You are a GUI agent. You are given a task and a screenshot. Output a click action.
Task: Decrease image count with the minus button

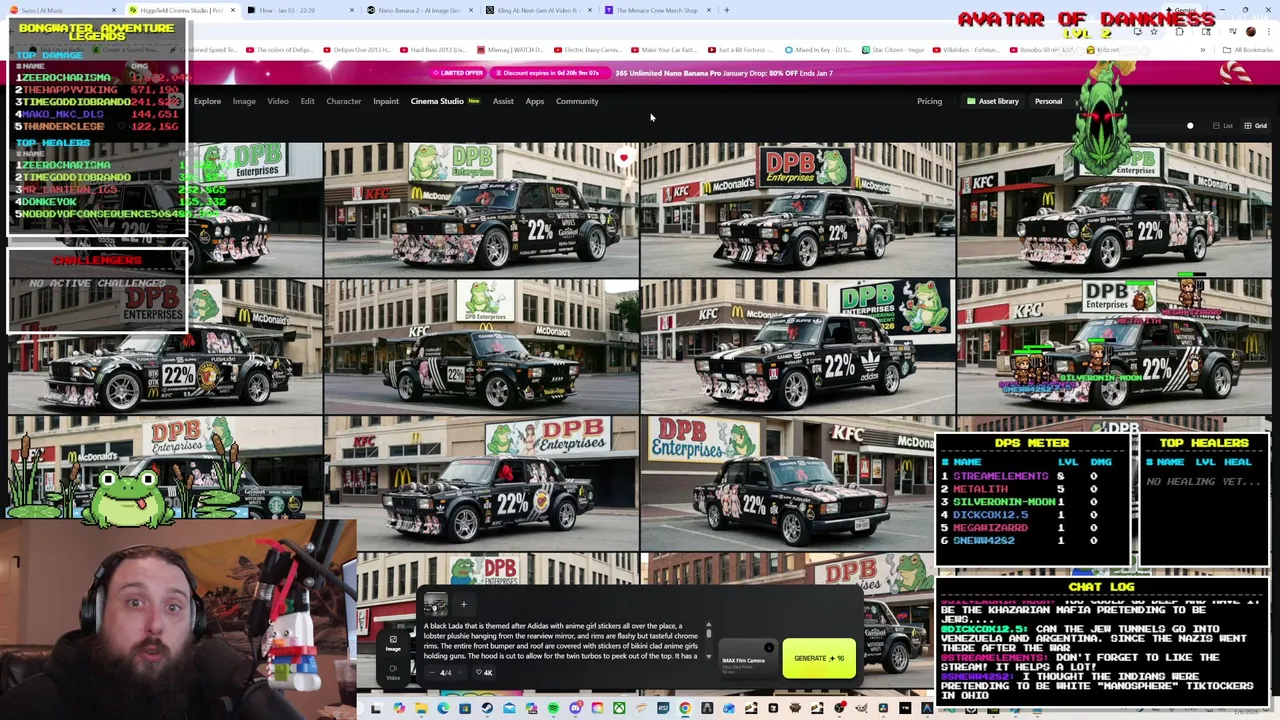click(x=432, y=672)
